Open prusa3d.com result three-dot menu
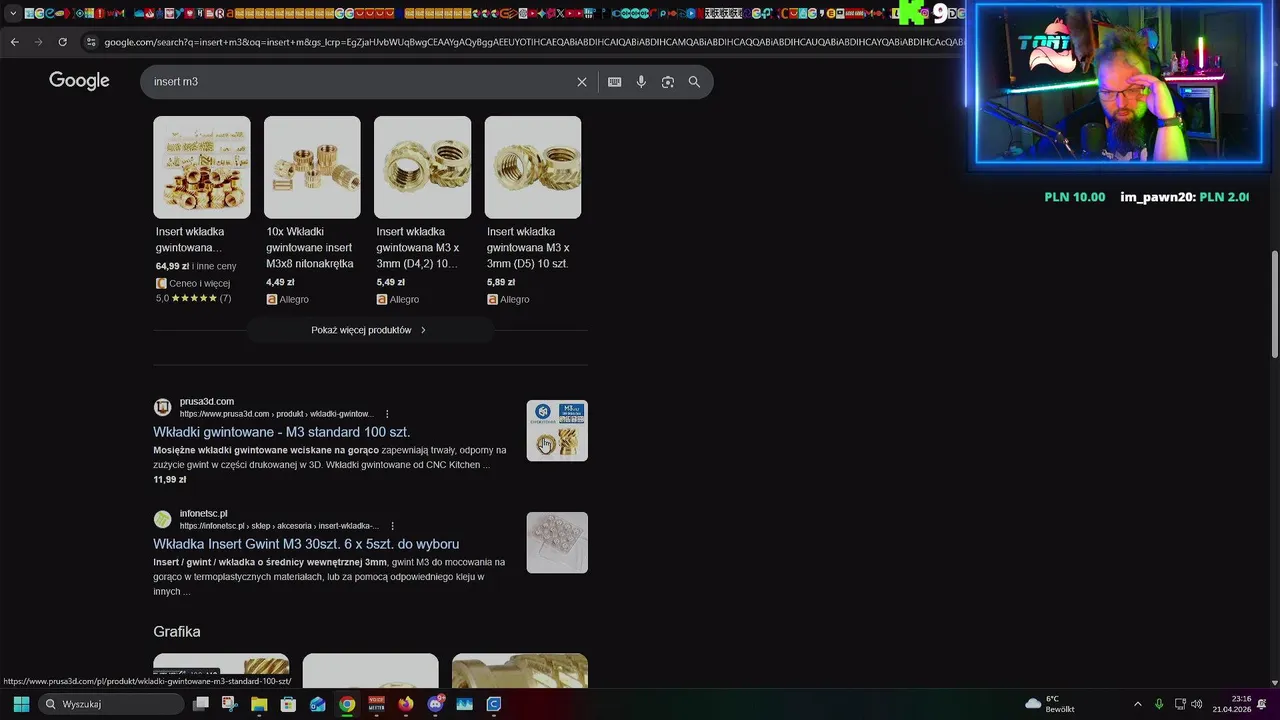The height and width of the screenshot is (720, 1280). coord(387,414)
